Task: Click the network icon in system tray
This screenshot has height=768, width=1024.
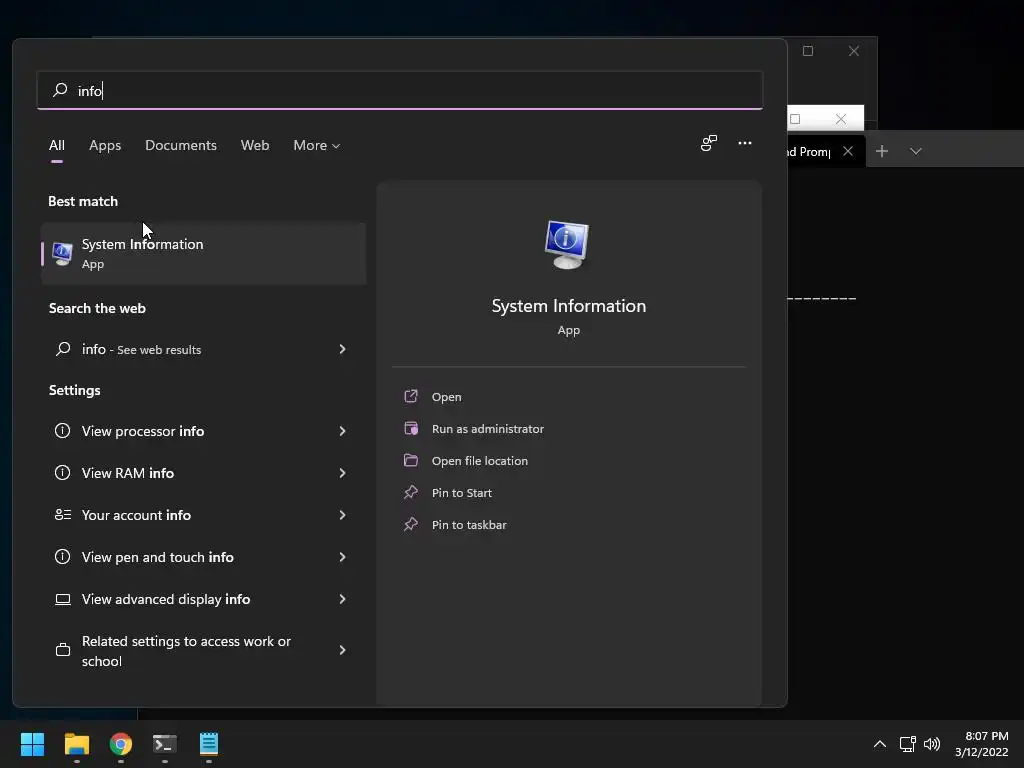Action: click(x=907, y=744)
